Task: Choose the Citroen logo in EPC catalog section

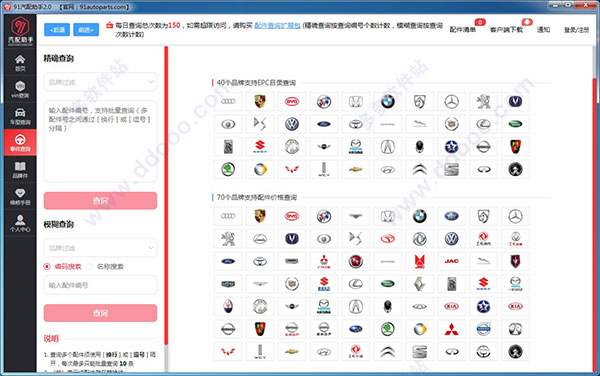Action: click(420, 169)
